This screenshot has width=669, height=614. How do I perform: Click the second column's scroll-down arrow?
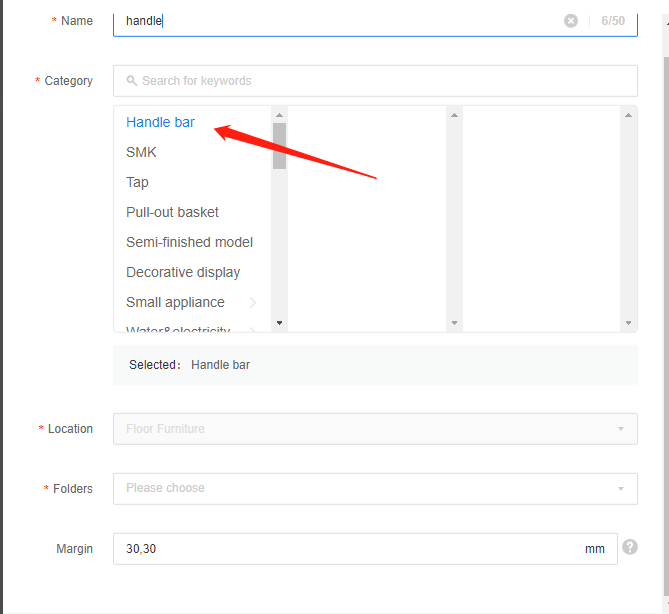click(454, 323)
